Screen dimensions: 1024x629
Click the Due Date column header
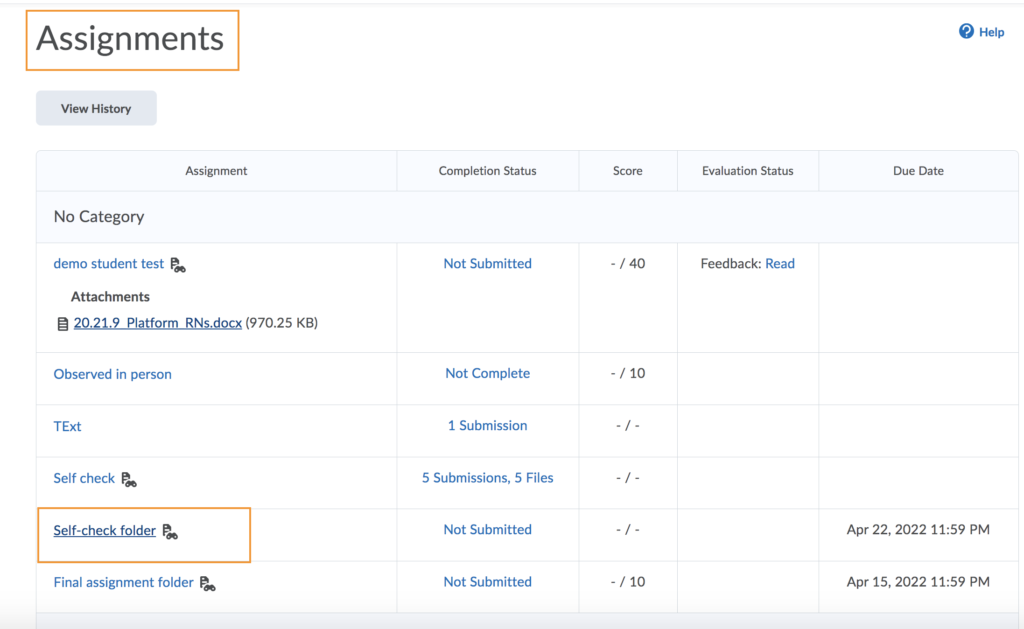tap(917, 171)
